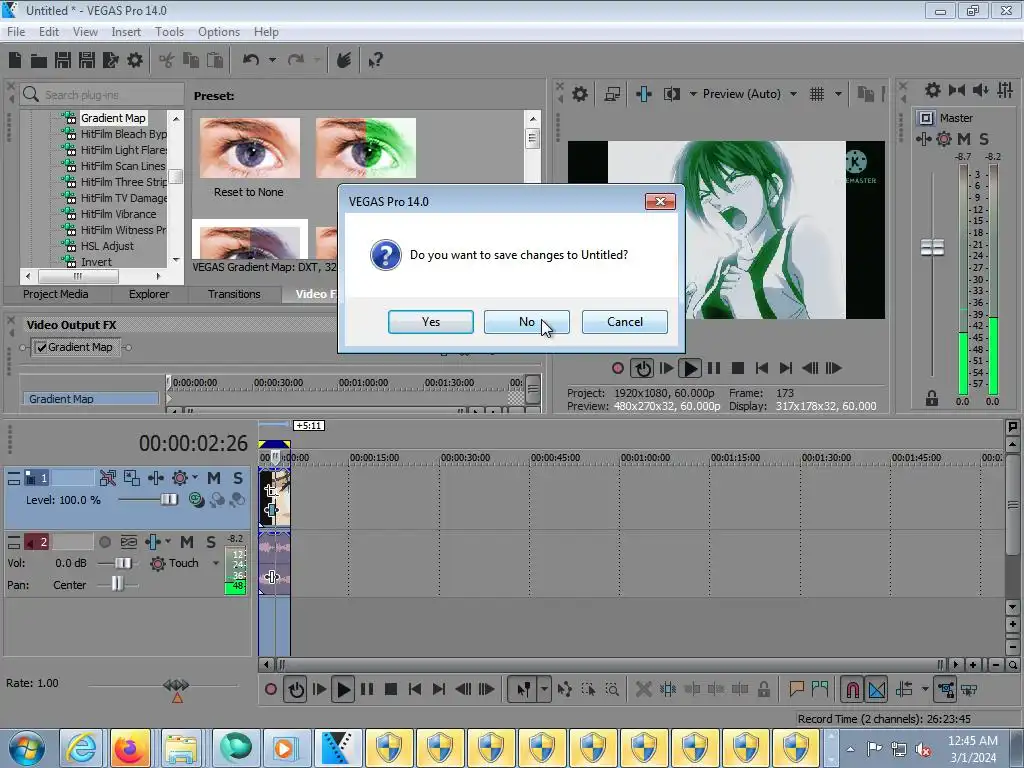1024x768 pixels.
Task: Adjust the Level slider of track 1
Action: 168,500
